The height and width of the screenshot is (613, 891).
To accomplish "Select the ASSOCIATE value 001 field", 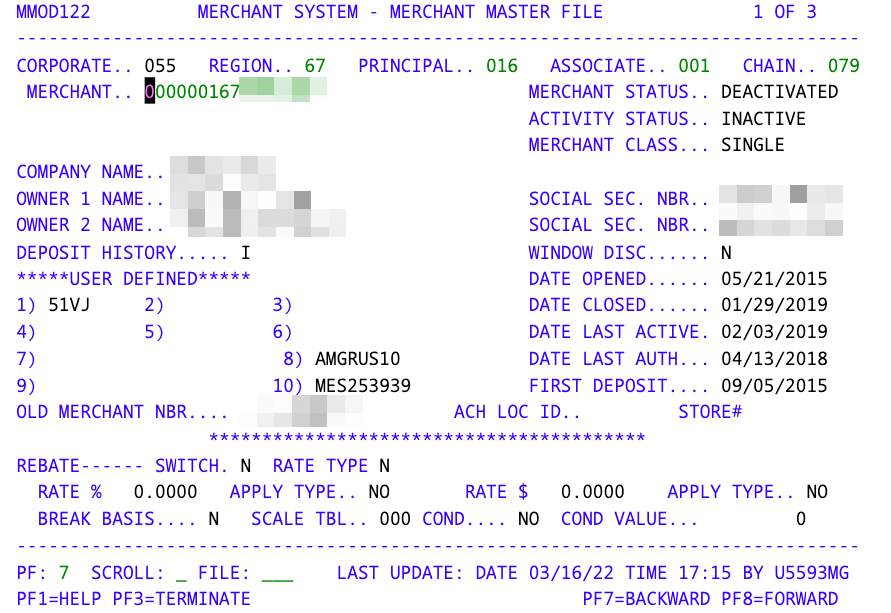I will (694, 65).
